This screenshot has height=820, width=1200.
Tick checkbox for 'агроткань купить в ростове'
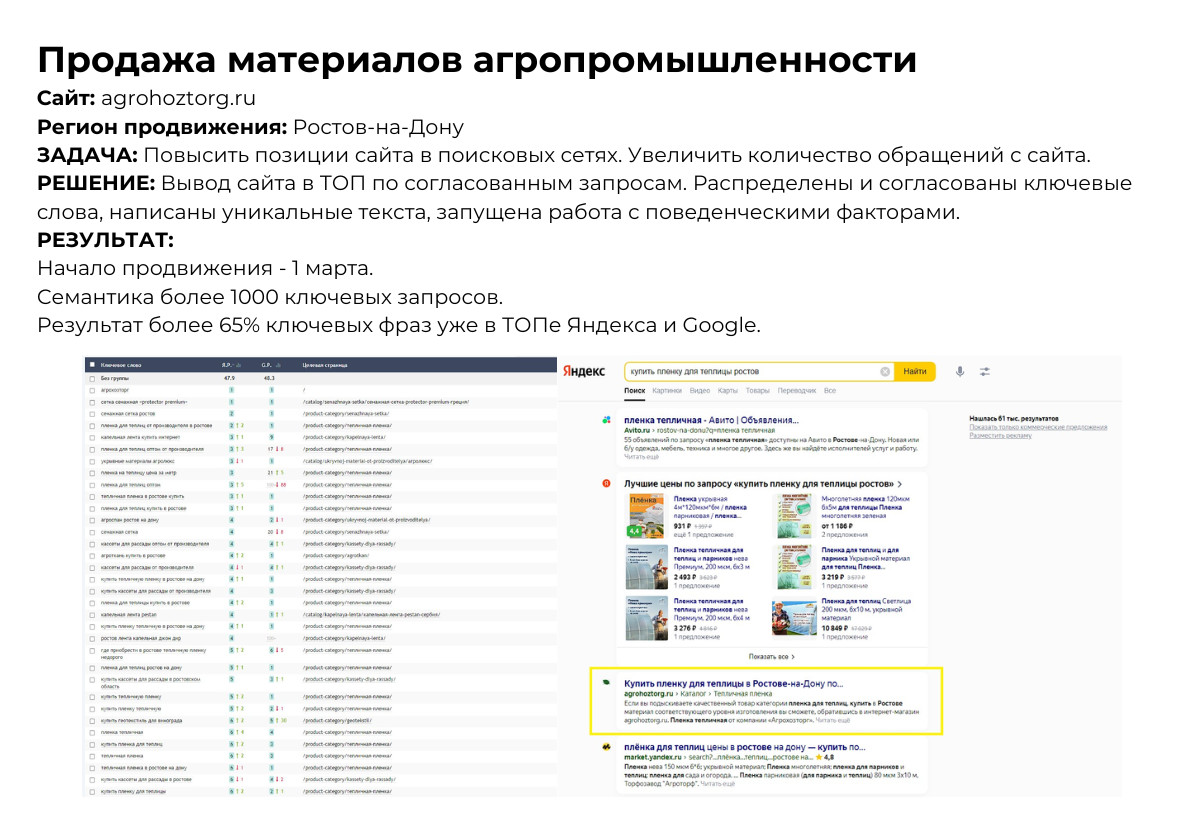(x=92, y=555)
